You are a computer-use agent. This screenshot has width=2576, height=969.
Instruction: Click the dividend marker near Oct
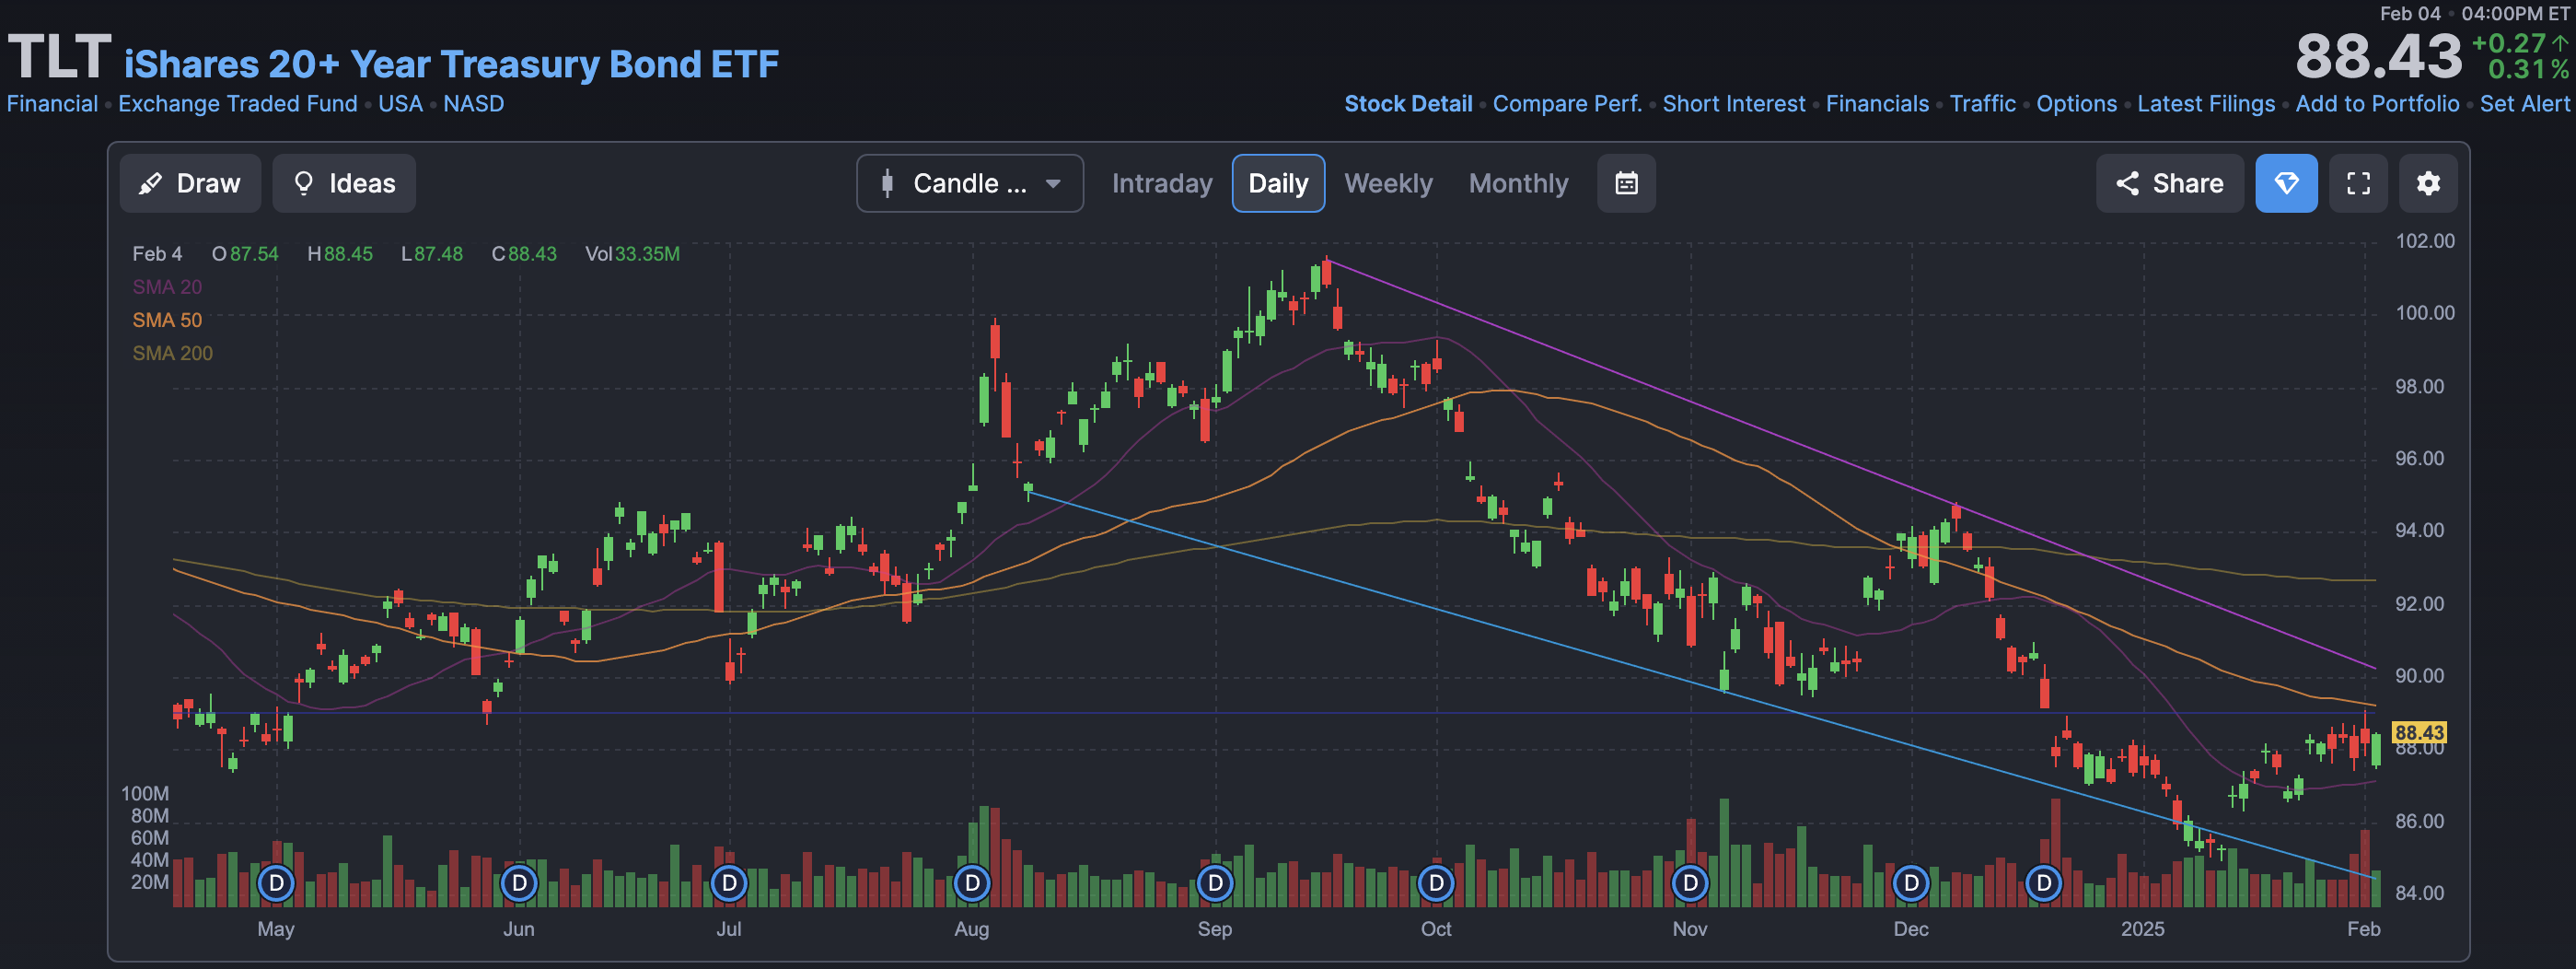[x=1436, y=883]
